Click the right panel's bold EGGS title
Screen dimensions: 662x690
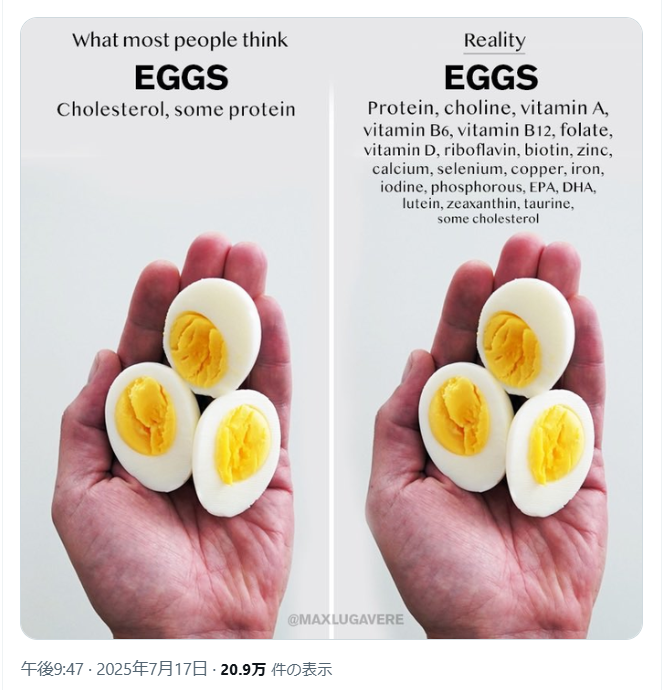490,78
